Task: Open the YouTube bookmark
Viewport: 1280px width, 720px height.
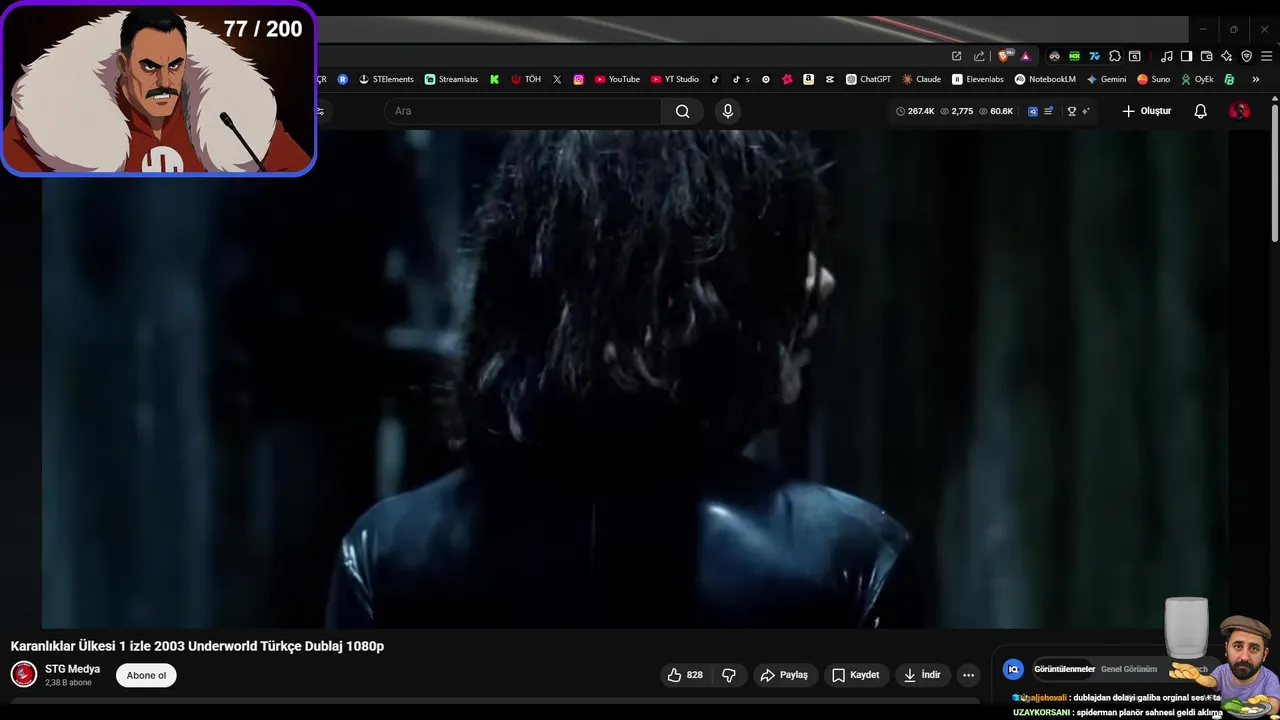Action: pos(617,79)
